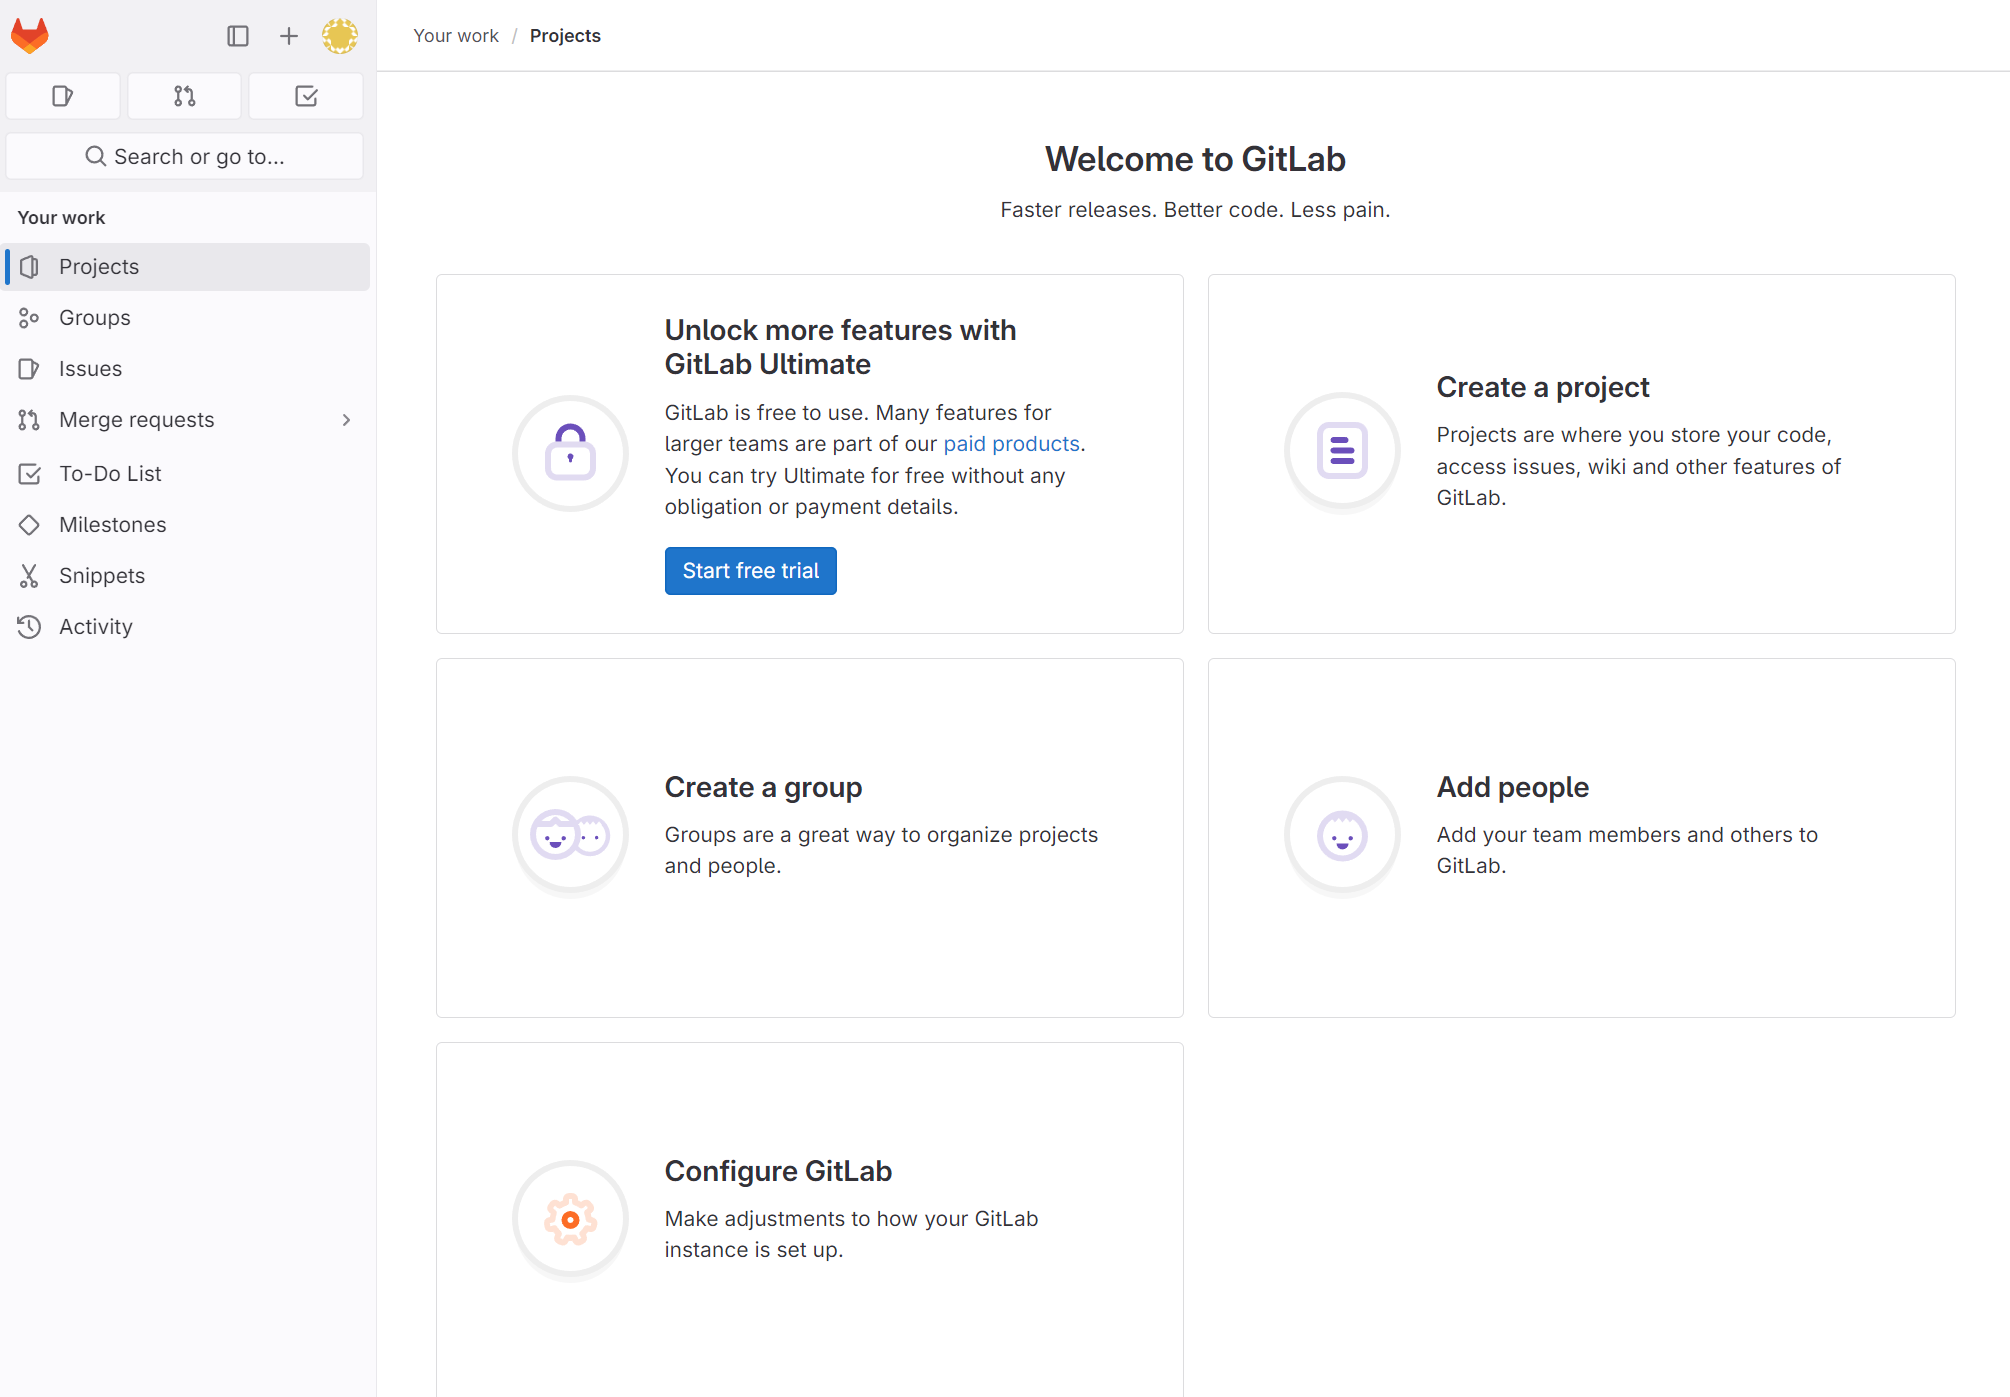Viewport: 2010px width, 1397px height.
Task: Click the To-Do List checkmark icon
Action: point(30,474)
